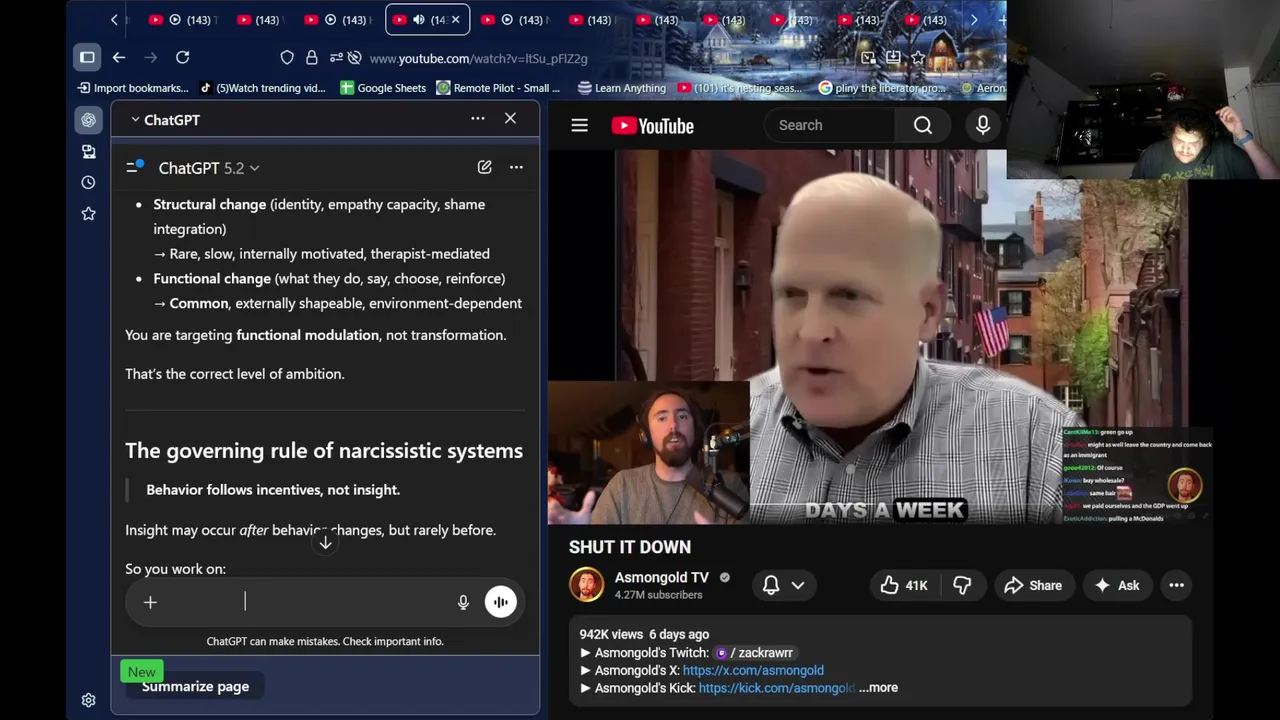Open the Watch trending videos TikTok bookmark
This screenshot has width=1280, height=720.
263,88
